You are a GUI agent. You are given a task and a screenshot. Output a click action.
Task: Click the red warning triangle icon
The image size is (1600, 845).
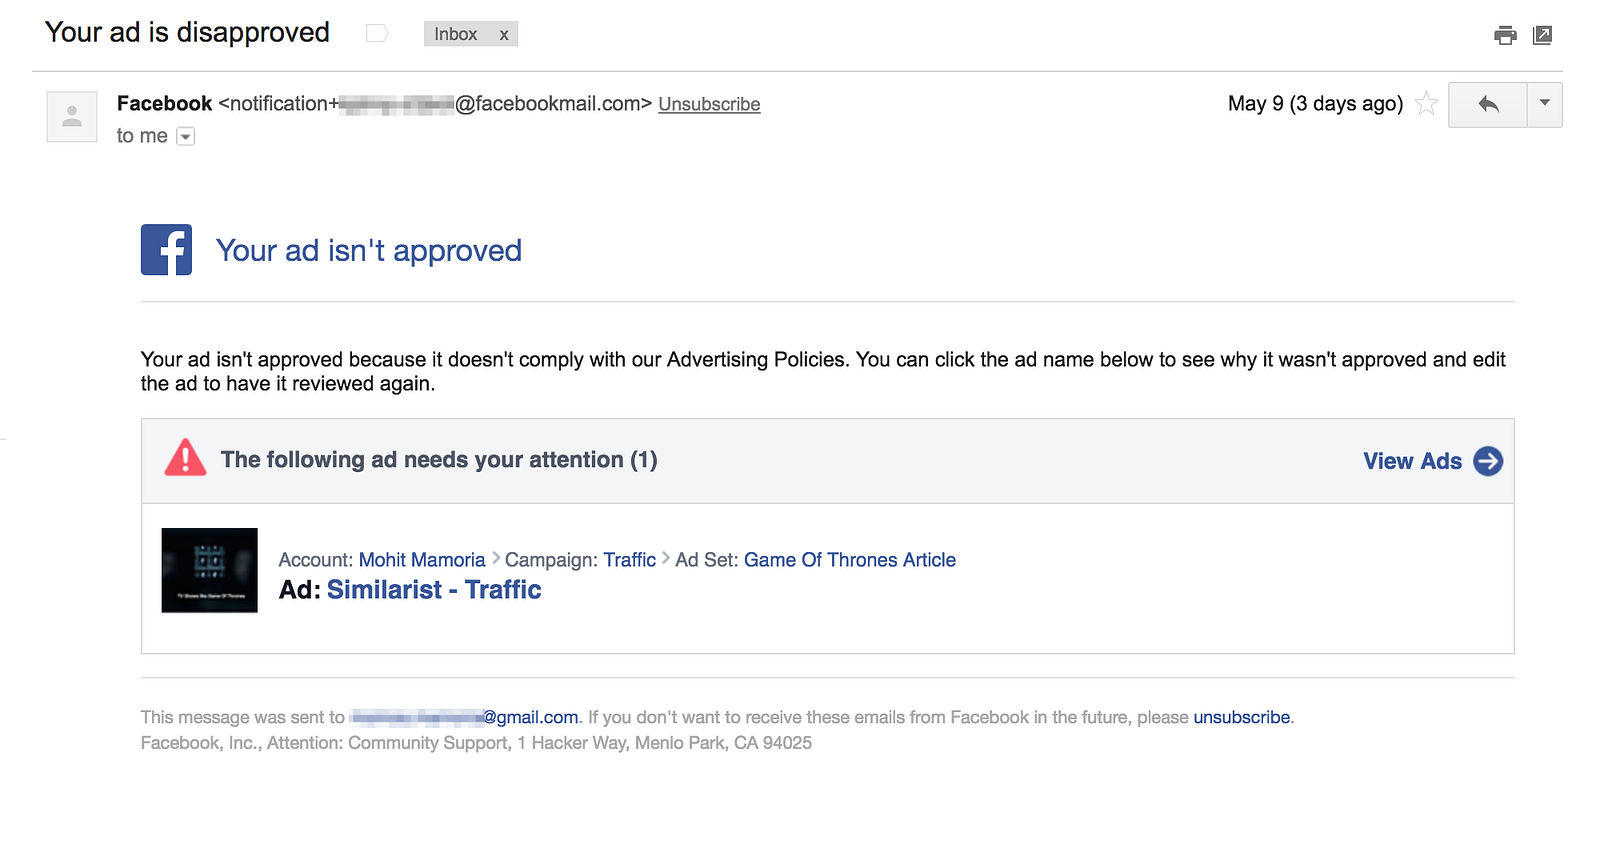pos(185,458)
